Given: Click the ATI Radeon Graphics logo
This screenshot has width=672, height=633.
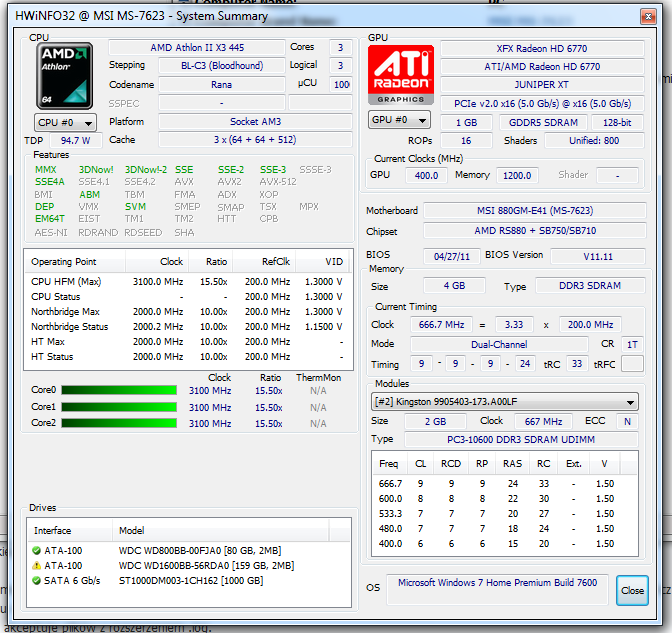Looking at the screenshot, I should click(401, 75).
